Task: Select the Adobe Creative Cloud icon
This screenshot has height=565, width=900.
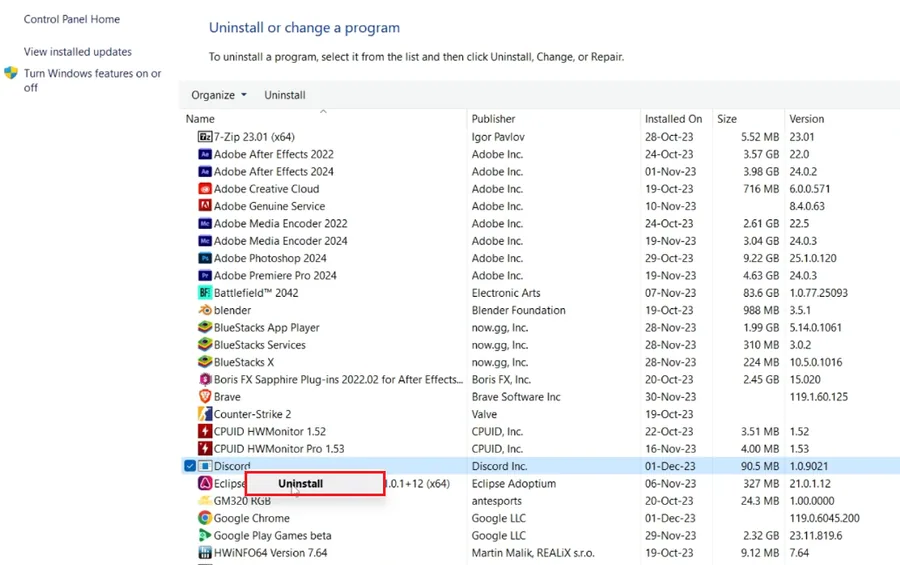Action: [x=205, y=188]
